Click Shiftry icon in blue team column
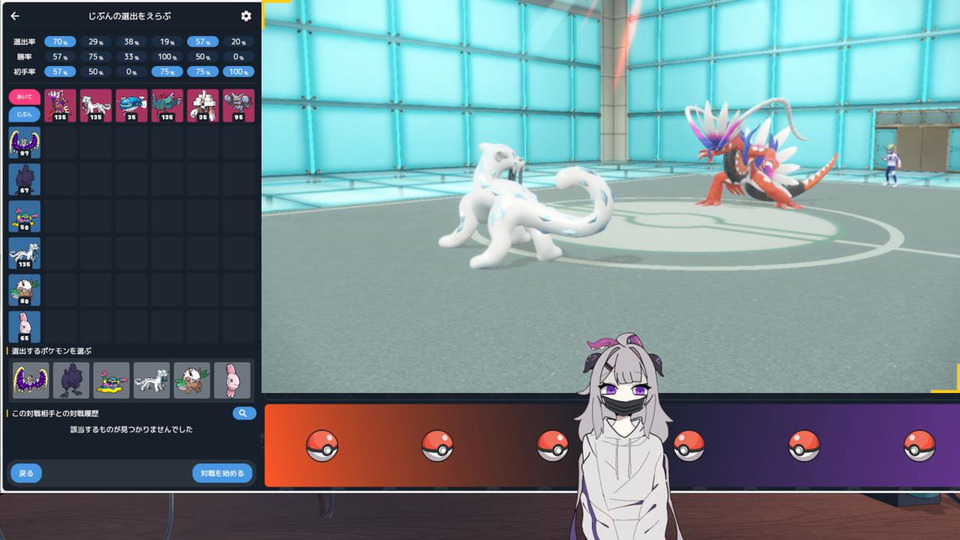 [24, 290]
